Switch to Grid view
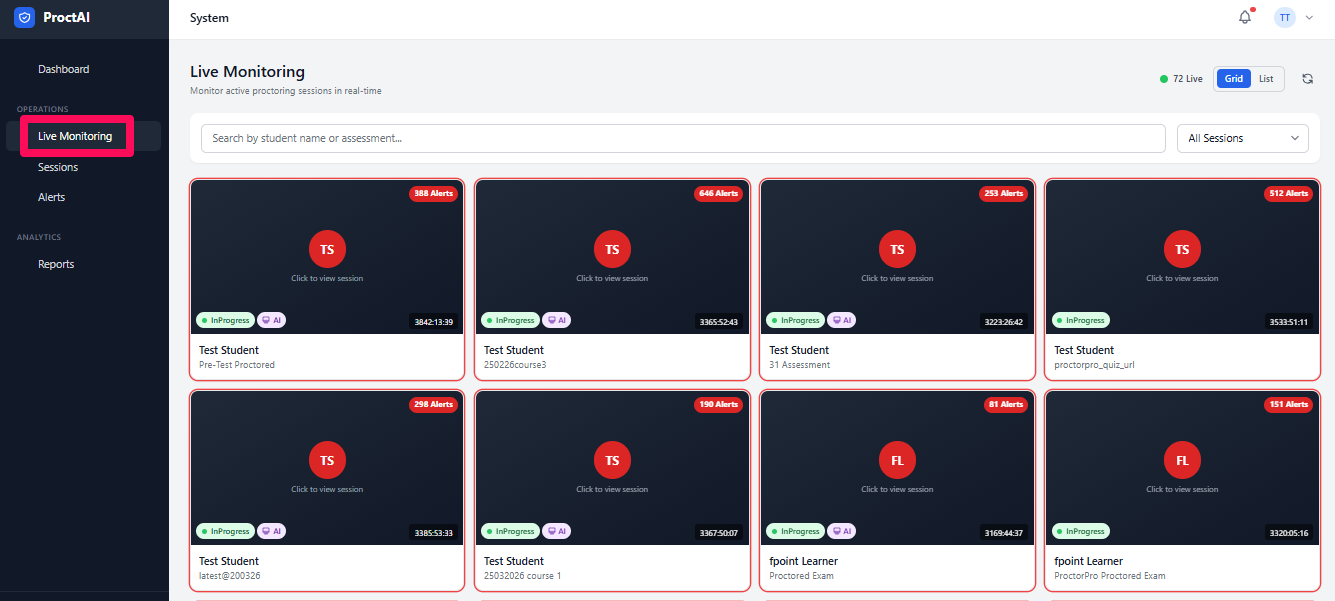The image size is (1335, 601). [1234, 79]
